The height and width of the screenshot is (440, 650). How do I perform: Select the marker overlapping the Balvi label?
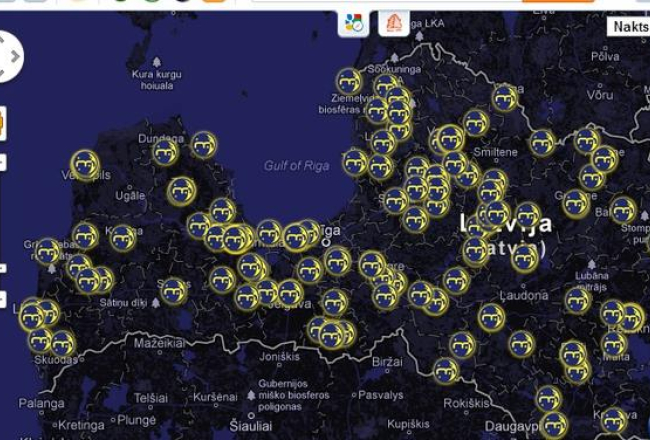(623, 210)
